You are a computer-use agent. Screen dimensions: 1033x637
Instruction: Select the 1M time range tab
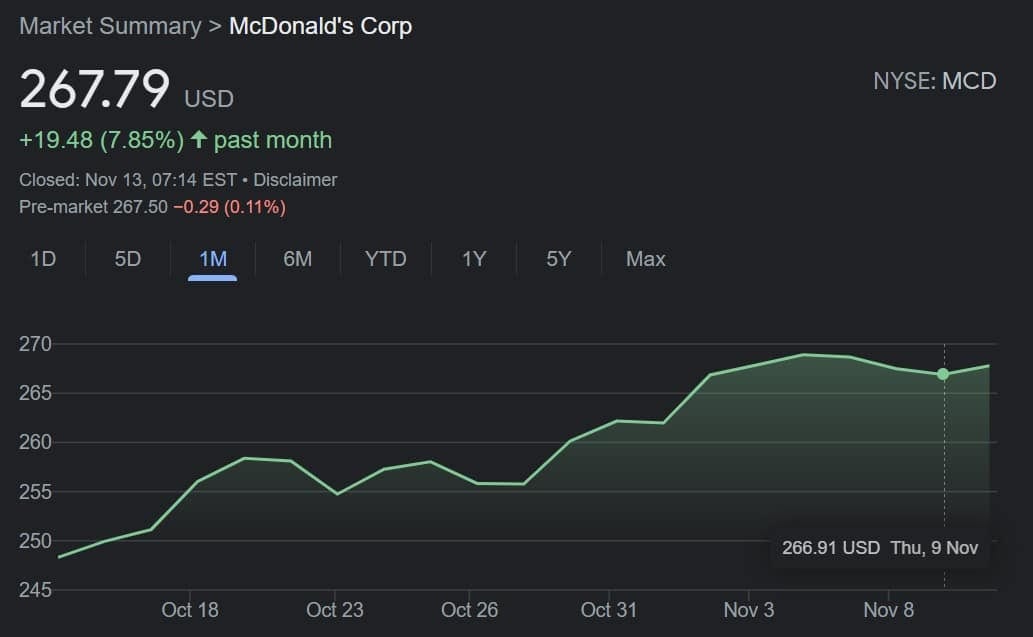click(213, 259)
